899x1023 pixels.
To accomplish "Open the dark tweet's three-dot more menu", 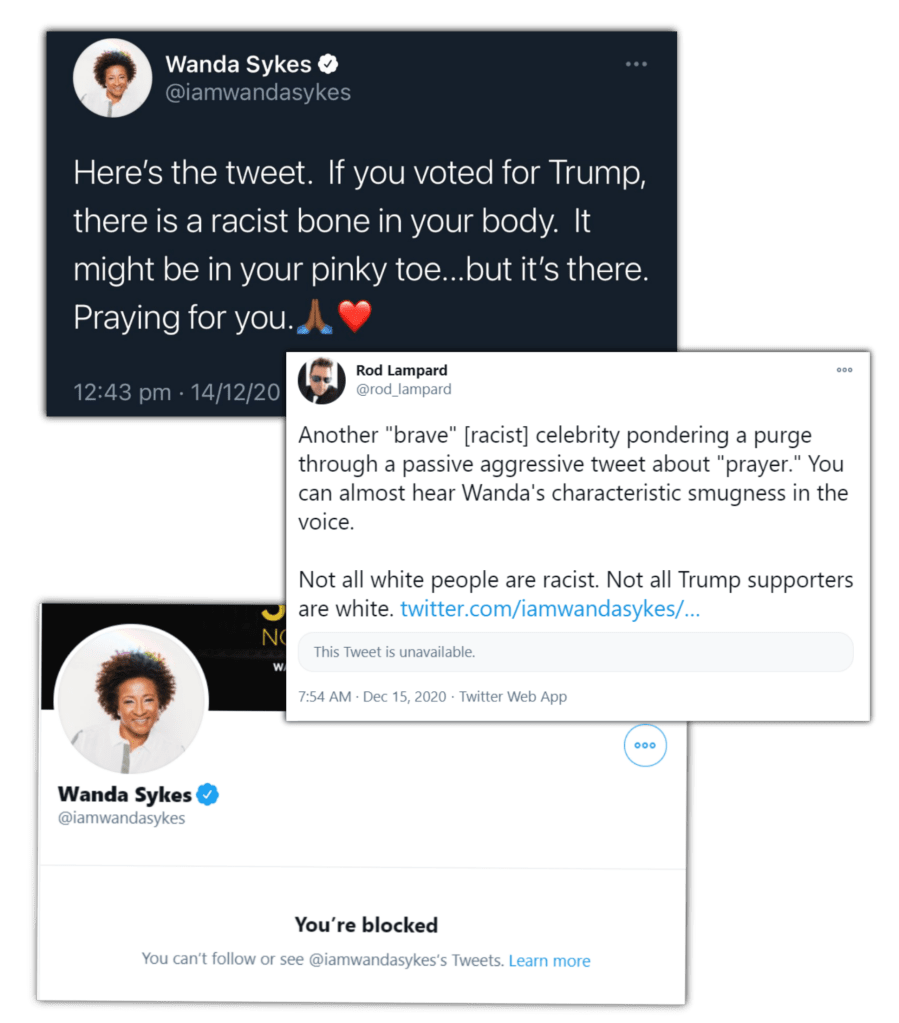I will click(x=636, y=64).
